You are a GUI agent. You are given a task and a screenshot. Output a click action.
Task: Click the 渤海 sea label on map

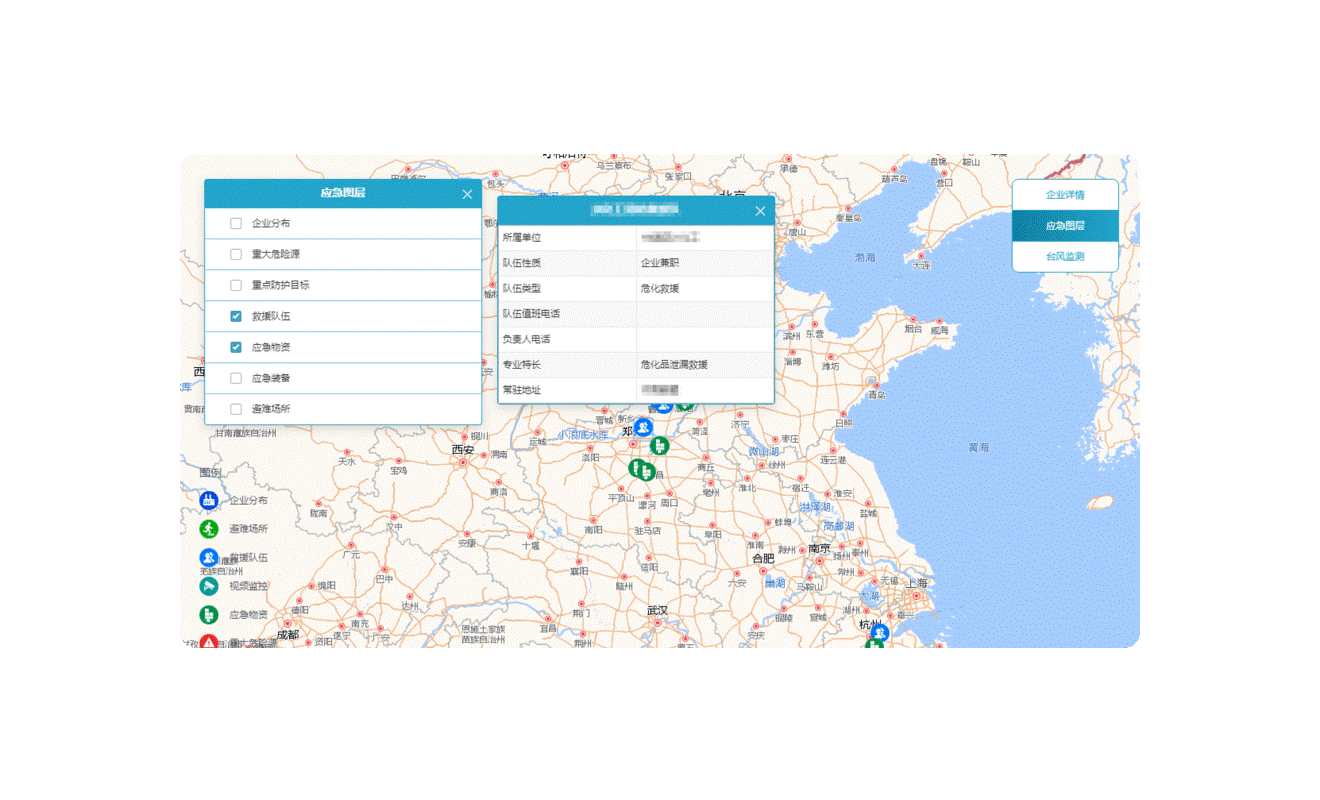865,258
